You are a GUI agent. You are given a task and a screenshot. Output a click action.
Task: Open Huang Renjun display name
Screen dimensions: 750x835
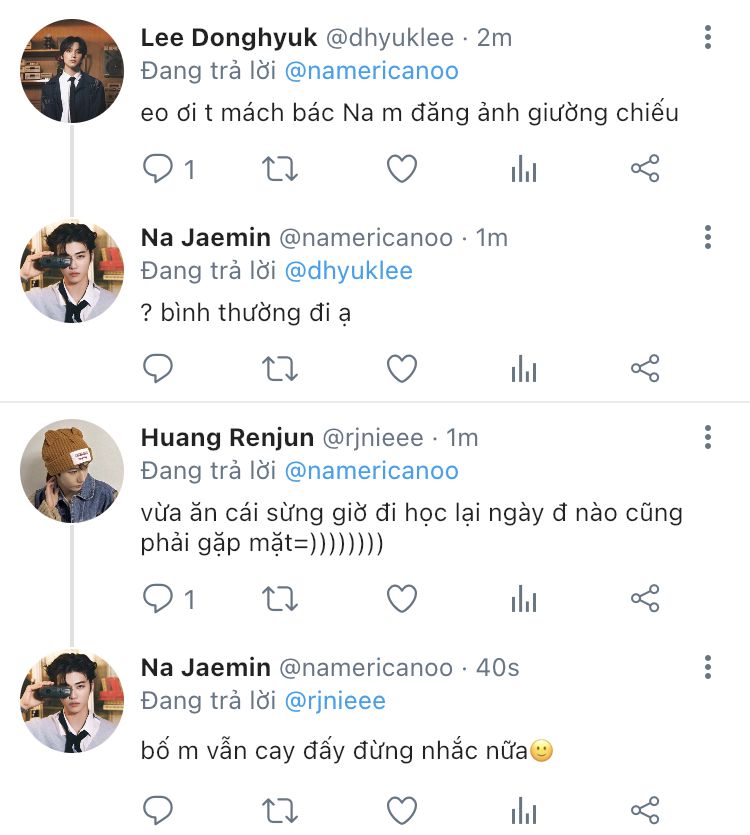227,438
